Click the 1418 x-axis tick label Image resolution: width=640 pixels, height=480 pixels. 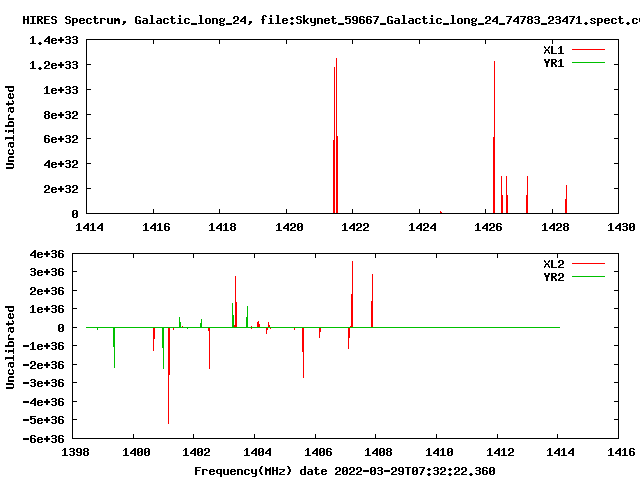(222, 227)
